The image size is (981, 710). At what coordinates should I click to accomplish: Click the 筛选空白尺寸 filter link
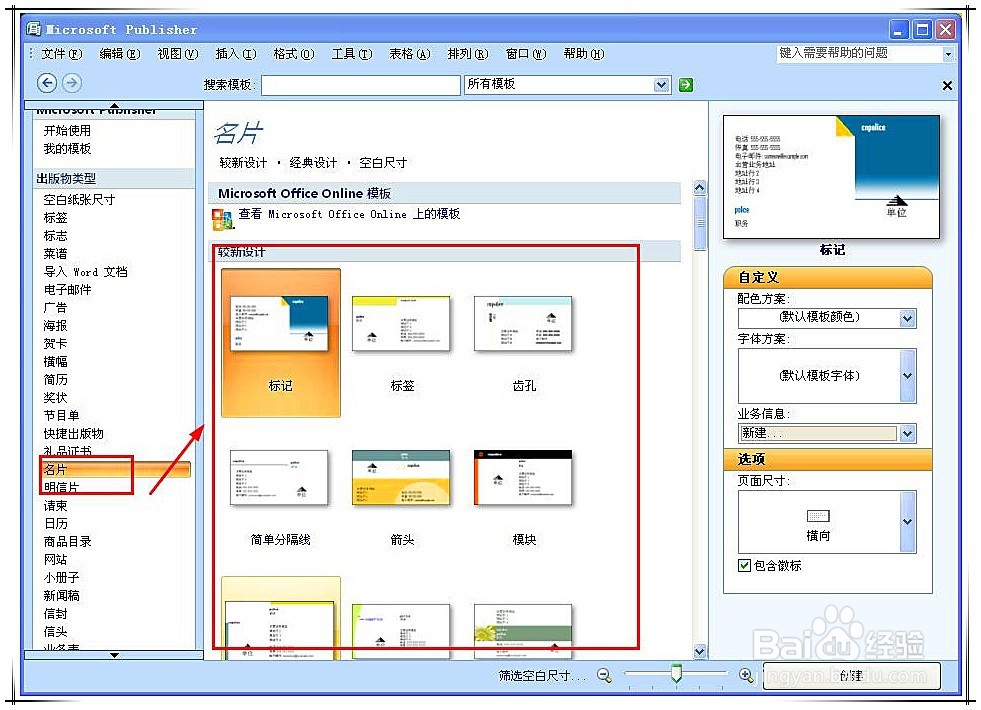click(542, 676)
